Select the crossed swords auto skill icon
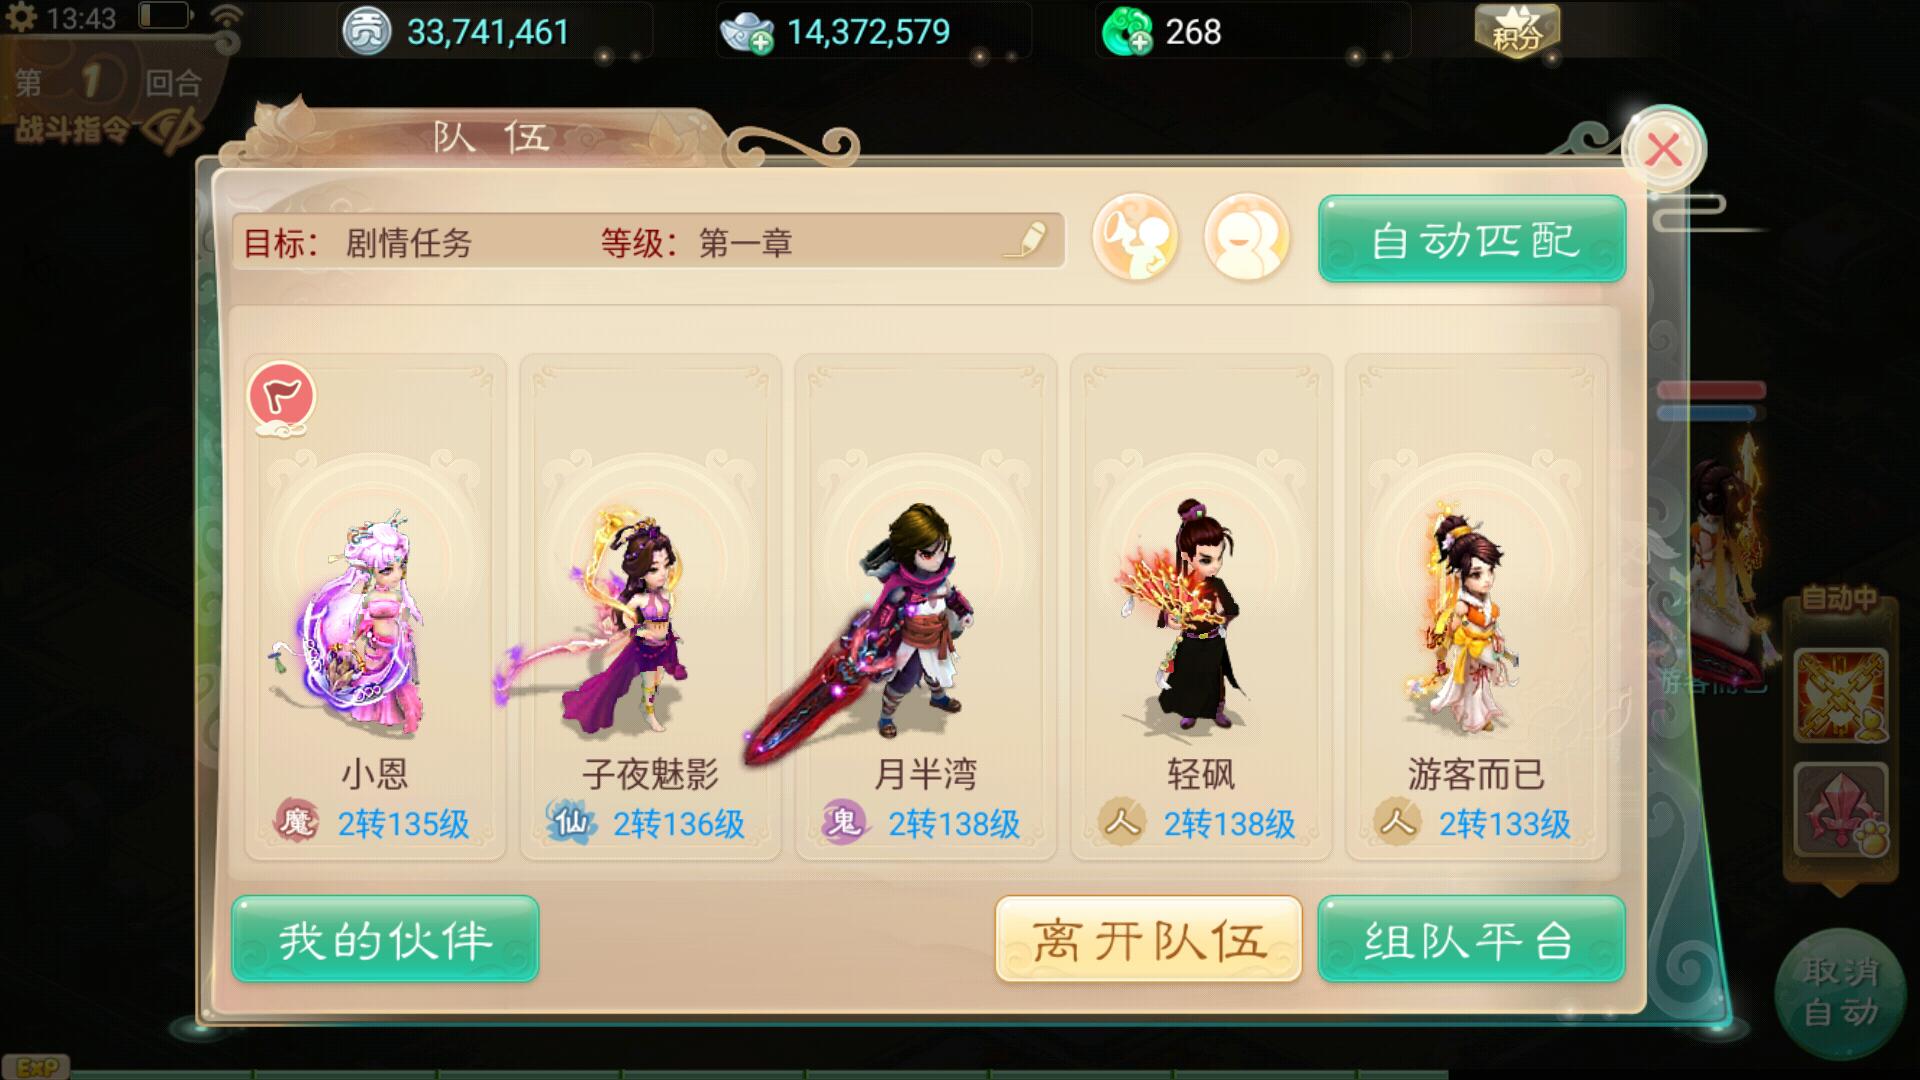The height and width of the screenshot is (1080, 1920). point(1841,696)
